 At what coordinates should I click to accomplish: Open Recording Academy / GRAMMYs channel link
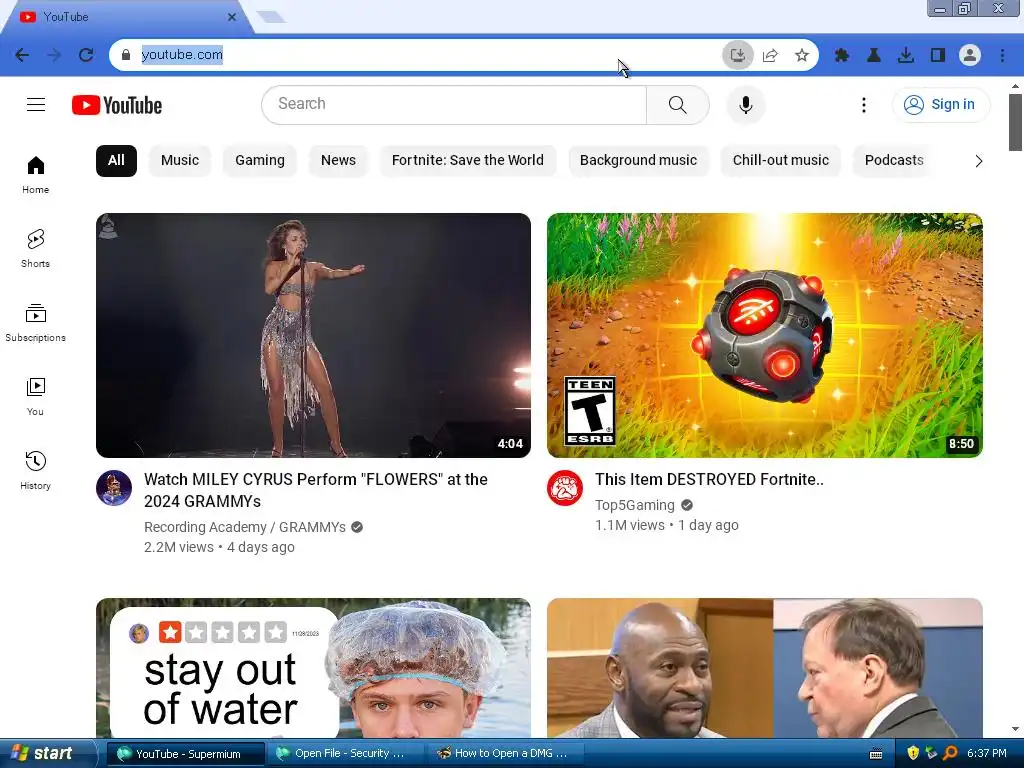[245, 527]
